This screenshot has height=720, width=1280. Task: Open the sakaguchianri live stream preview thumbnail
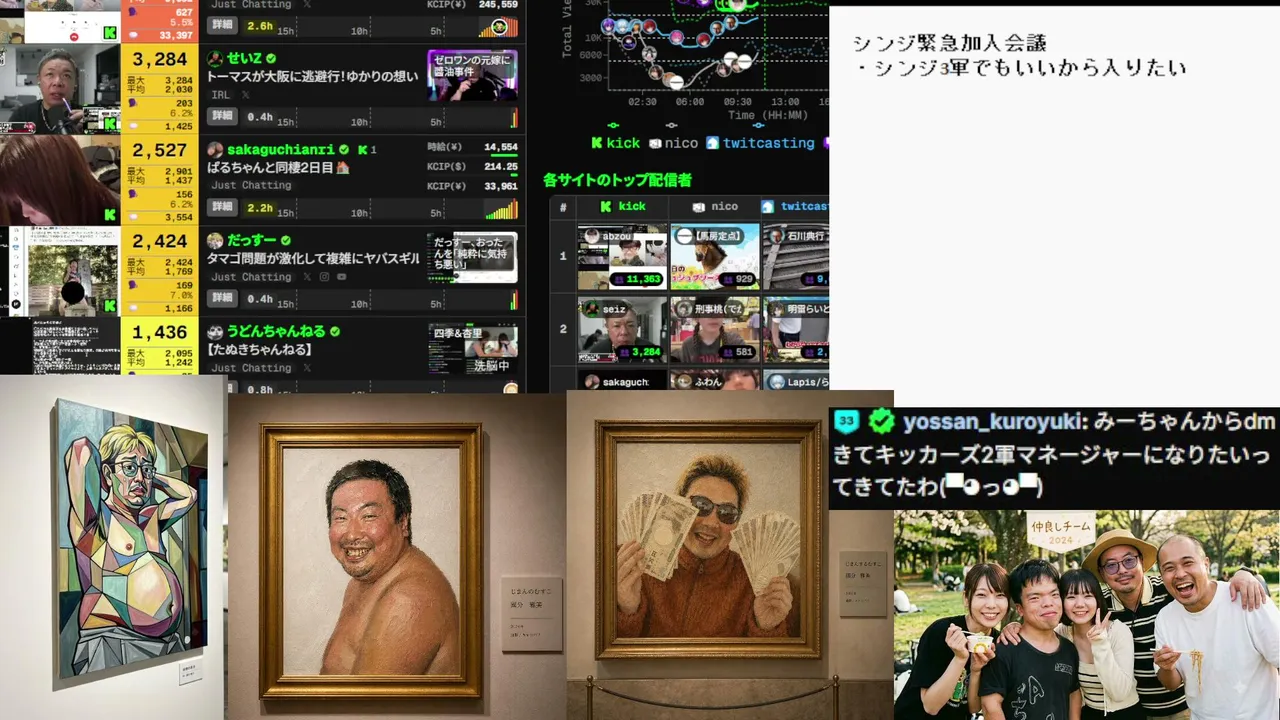pos(60,180)
